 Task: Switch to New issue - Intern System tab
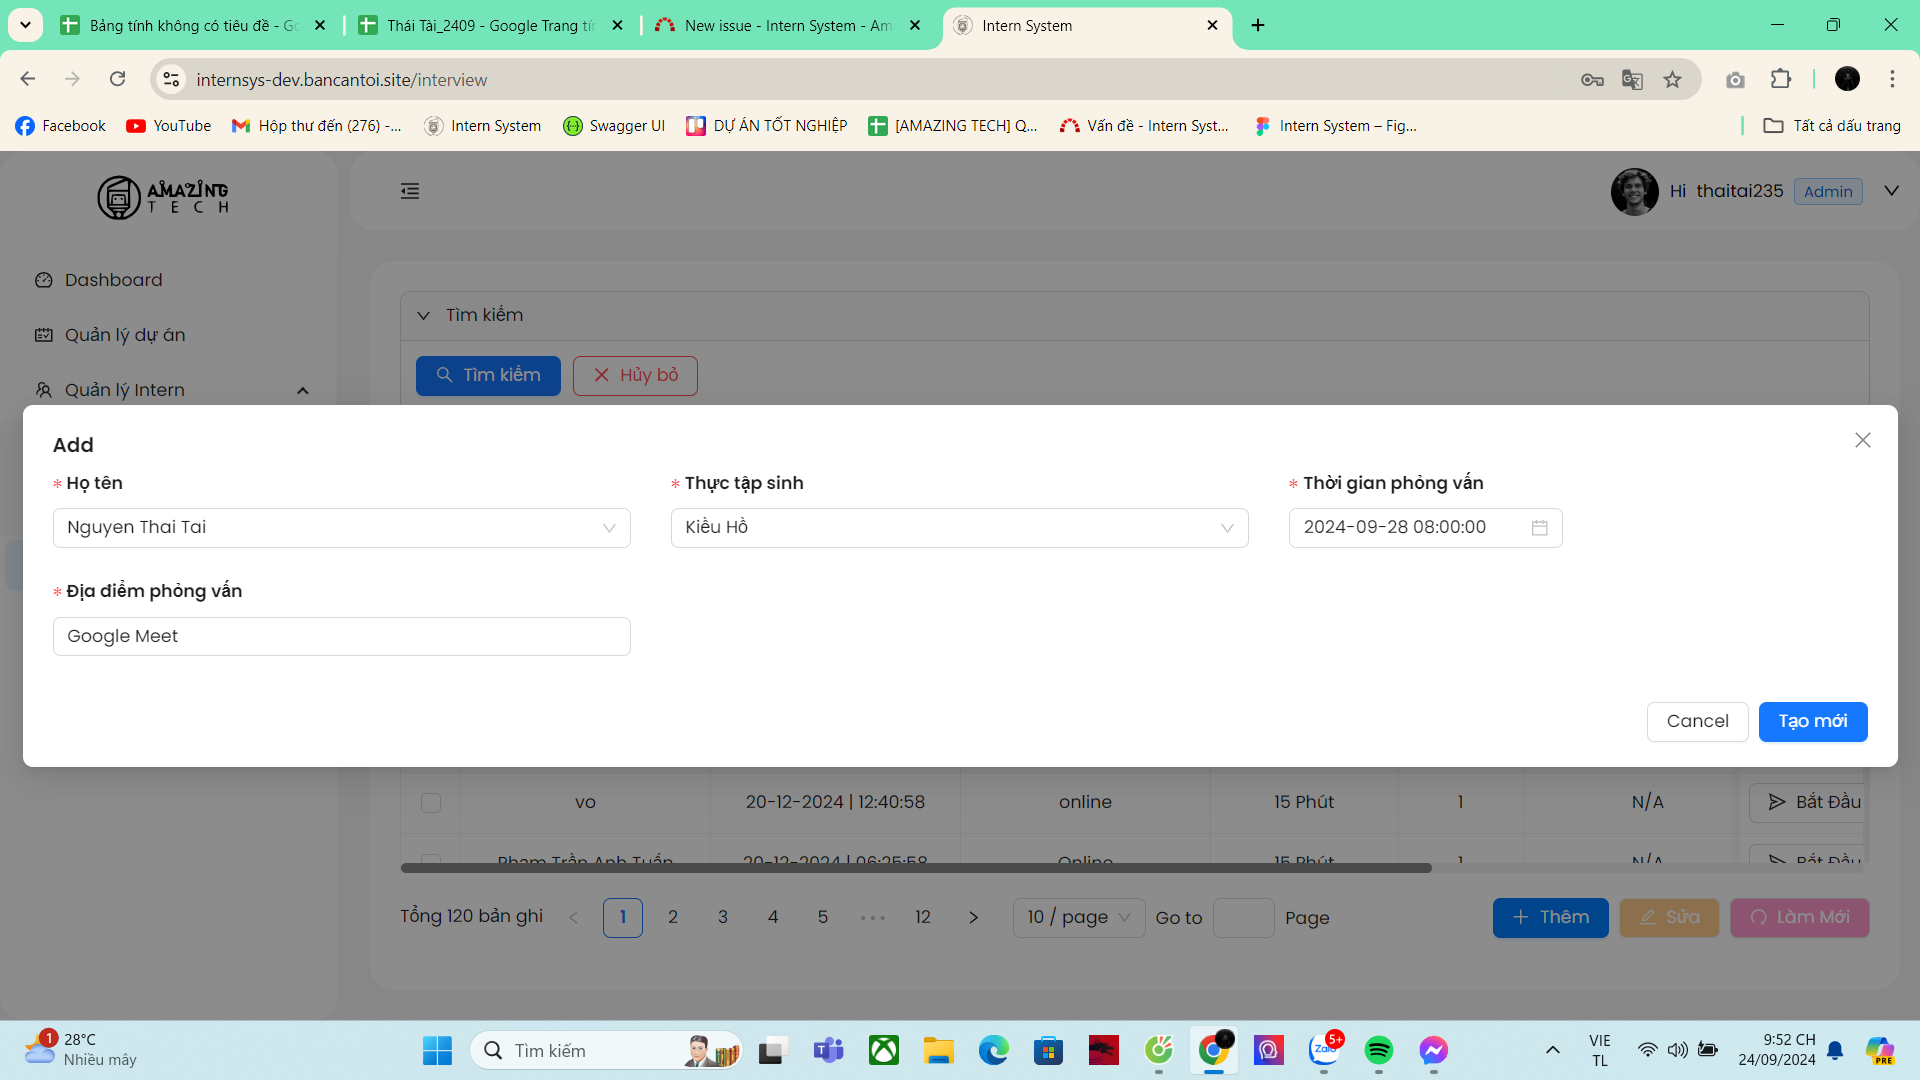pos(786,25)
